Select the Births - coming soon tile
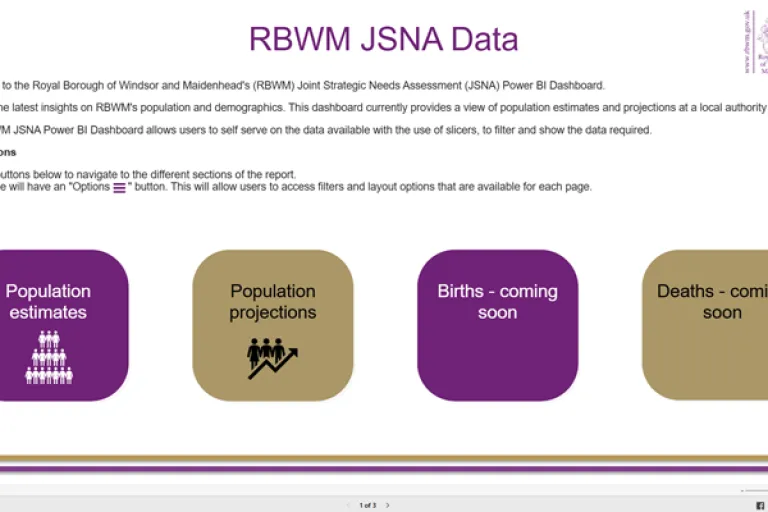This screenshot has width=768, height=512. [x=498, y=325]
